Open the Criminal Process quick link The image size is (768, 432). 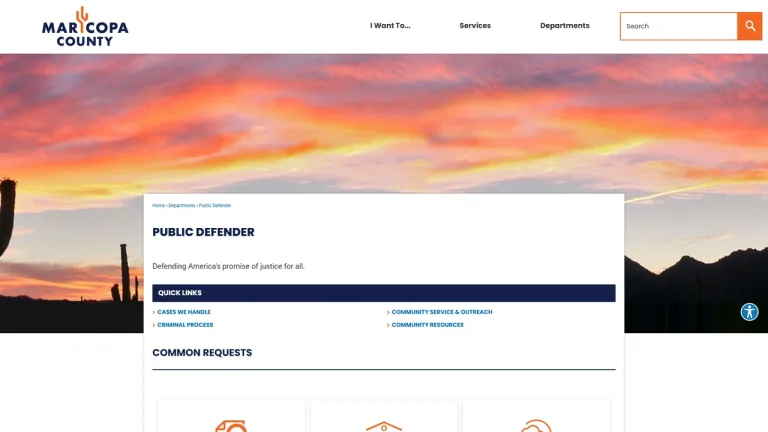pos(185,325)
